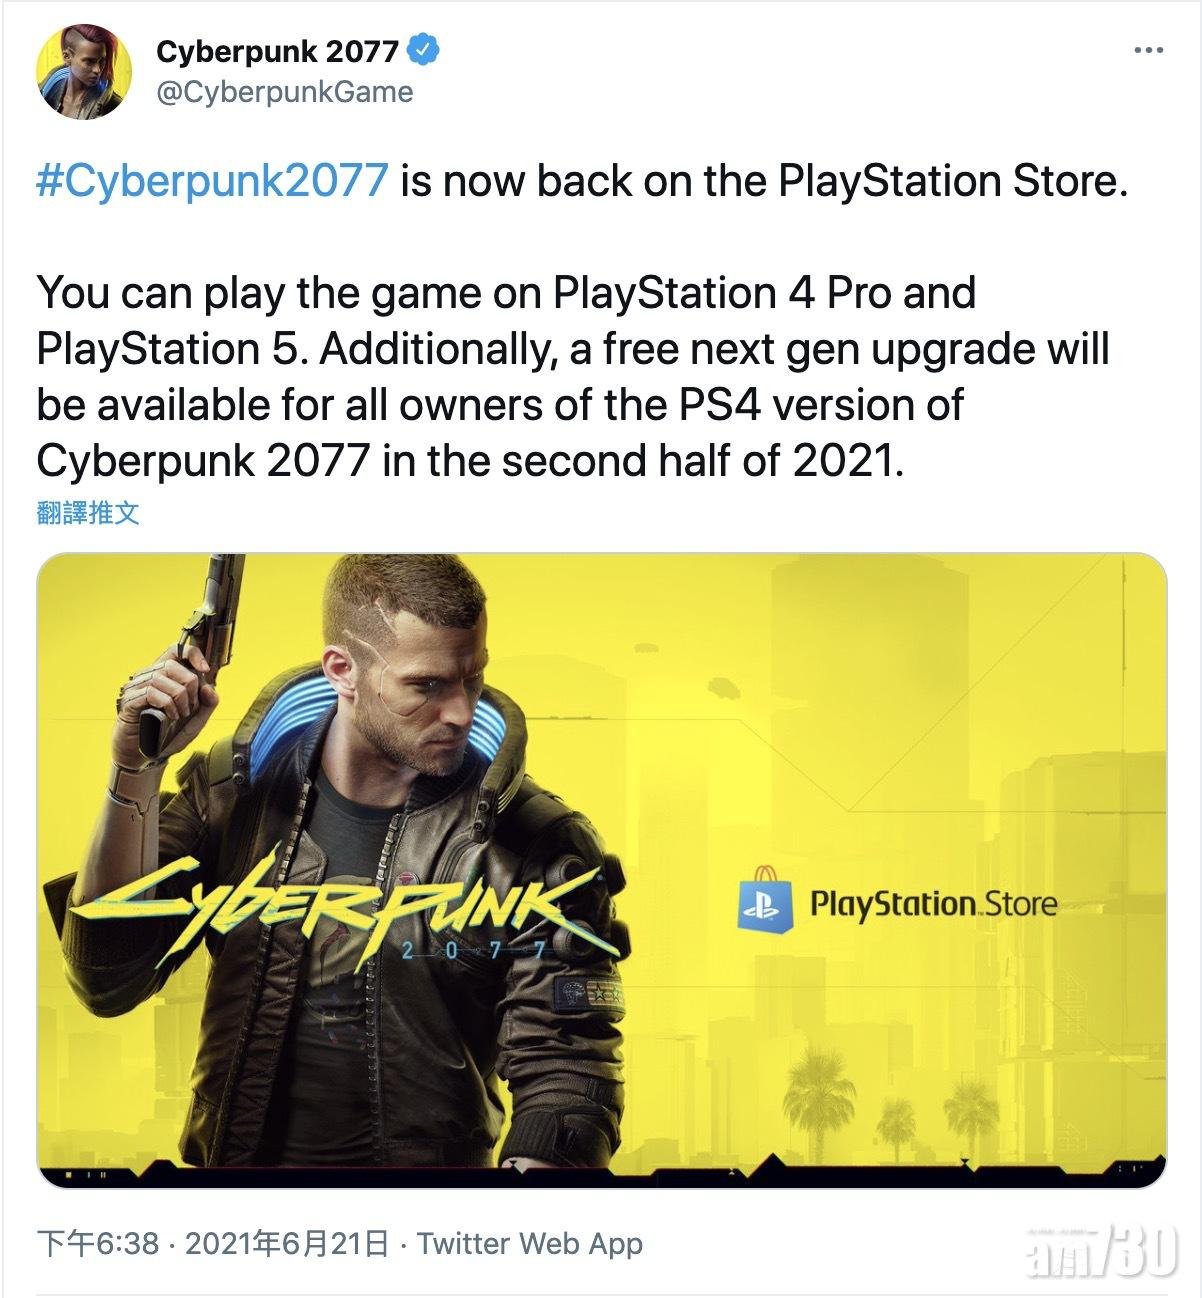Open the tweet's more options ellipsis menu
This screenshot has width=1202, height=1298.
(1148, 50)
